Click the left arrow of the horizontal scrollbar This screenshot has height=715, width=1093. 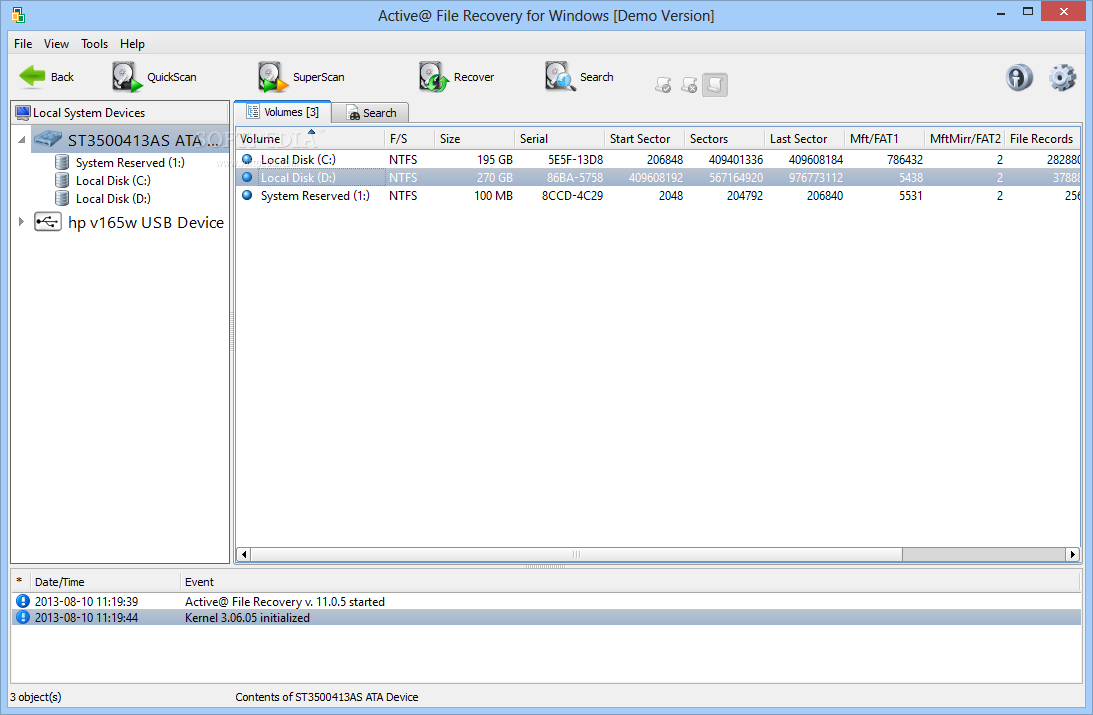(x=243, y=555)
